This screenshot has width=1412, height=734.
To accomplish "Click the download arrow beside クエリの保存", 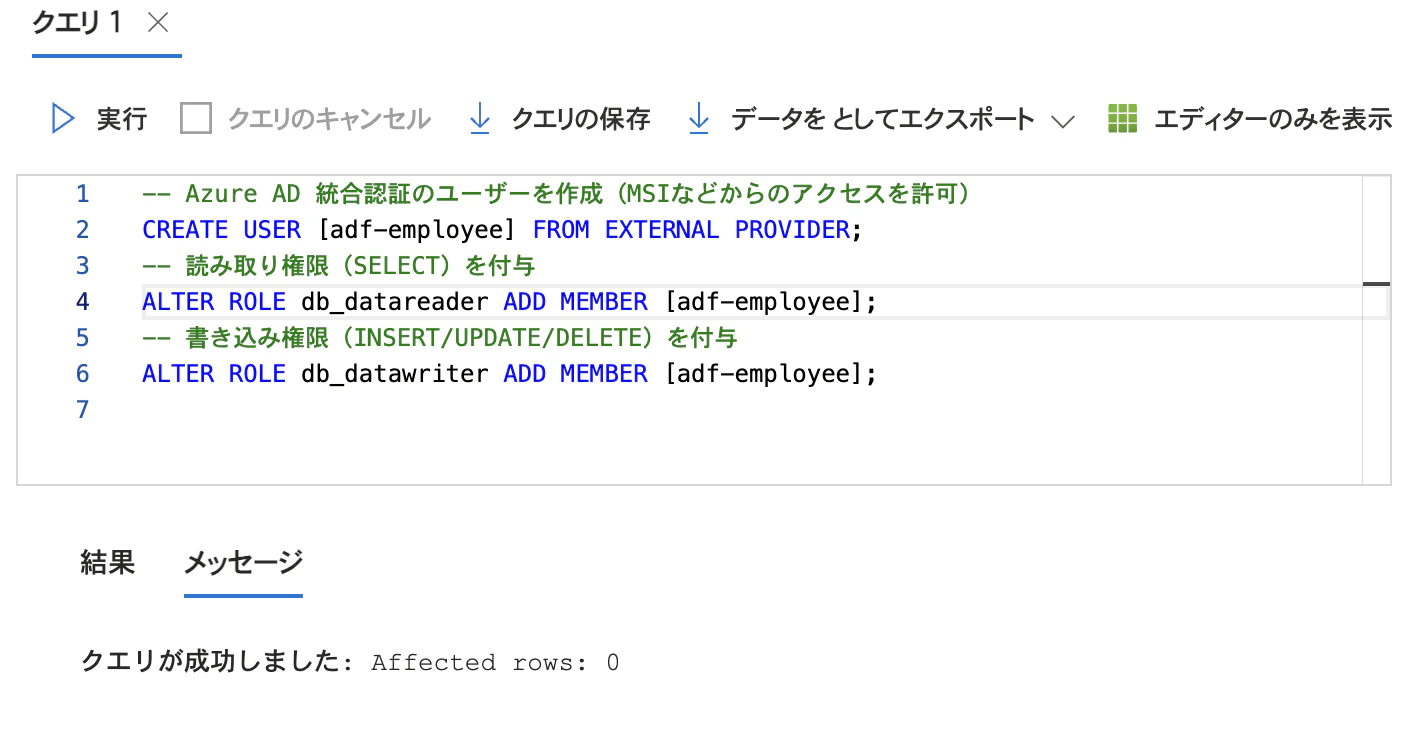I will tap(480, 119).
